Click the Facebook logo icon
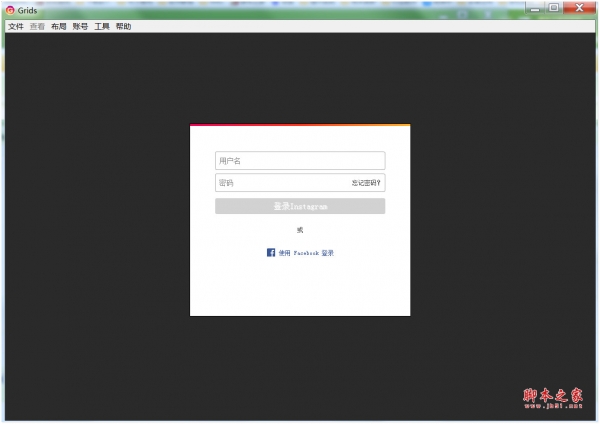 pyautogui.click(x=271, y=253)
